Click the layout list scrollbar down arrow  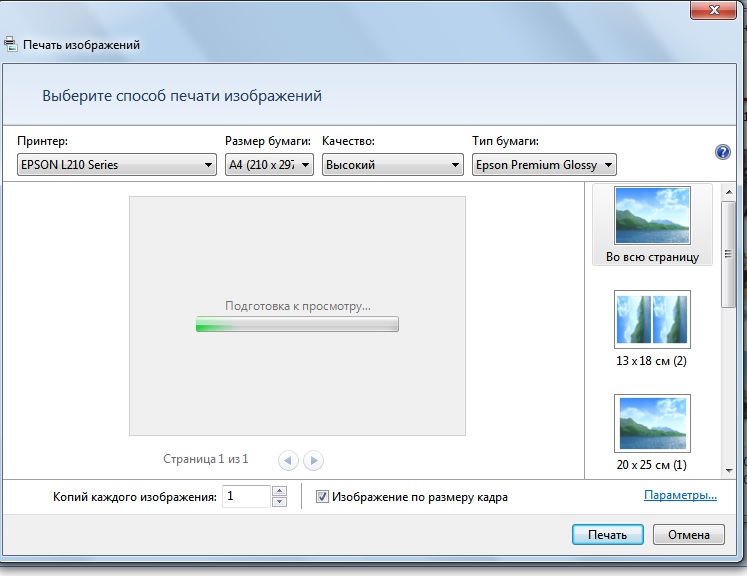729,471
